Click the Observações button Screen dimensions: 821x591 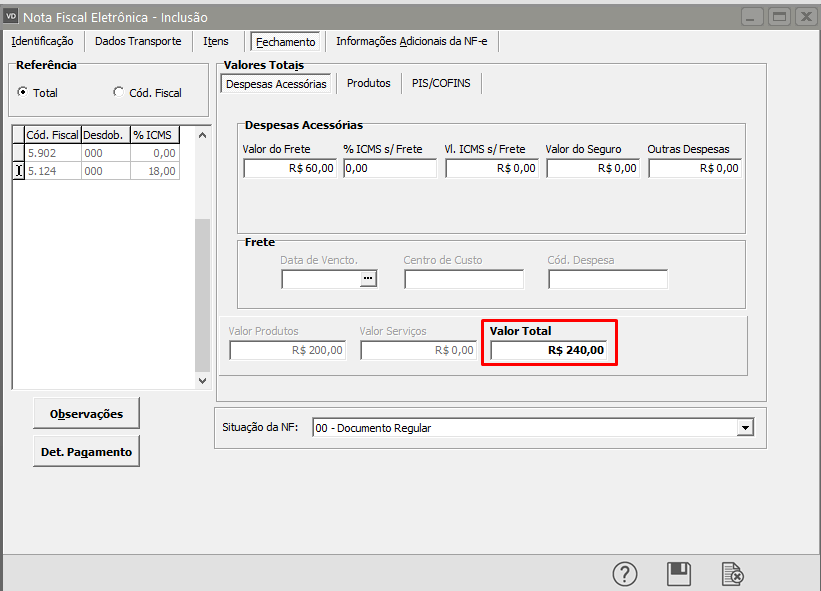[x=86, y=413]
